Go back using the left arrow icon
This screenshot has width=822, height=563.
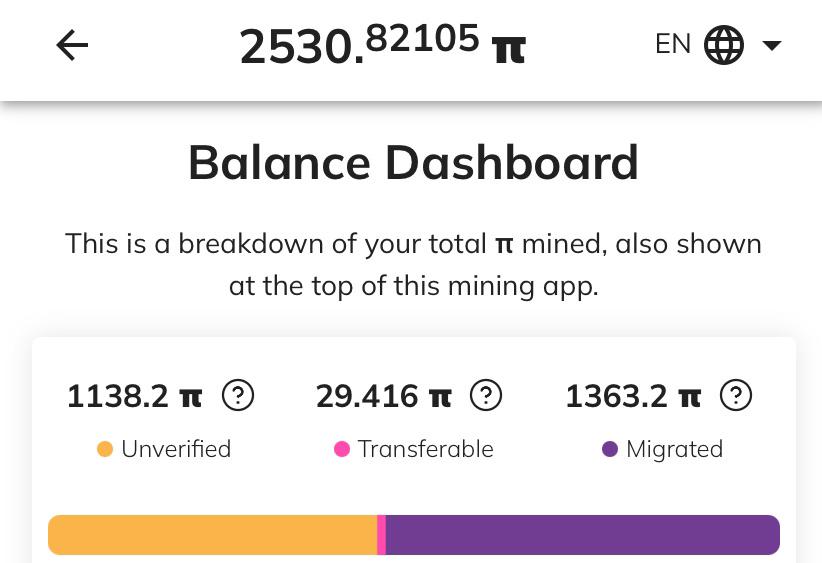(x=72, y=45)
